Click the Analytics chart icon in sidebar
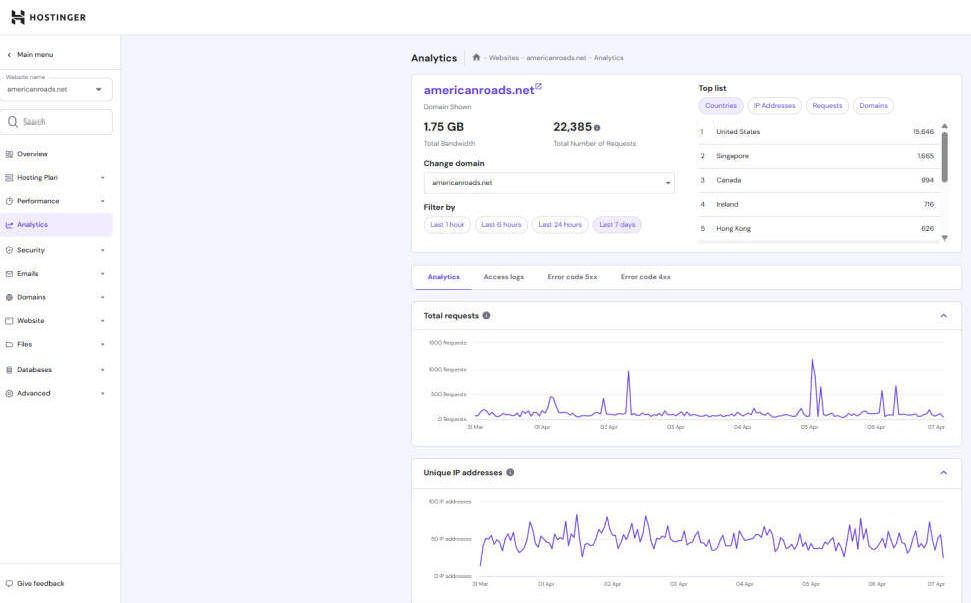The image size is (971, 603). [9, 225]
